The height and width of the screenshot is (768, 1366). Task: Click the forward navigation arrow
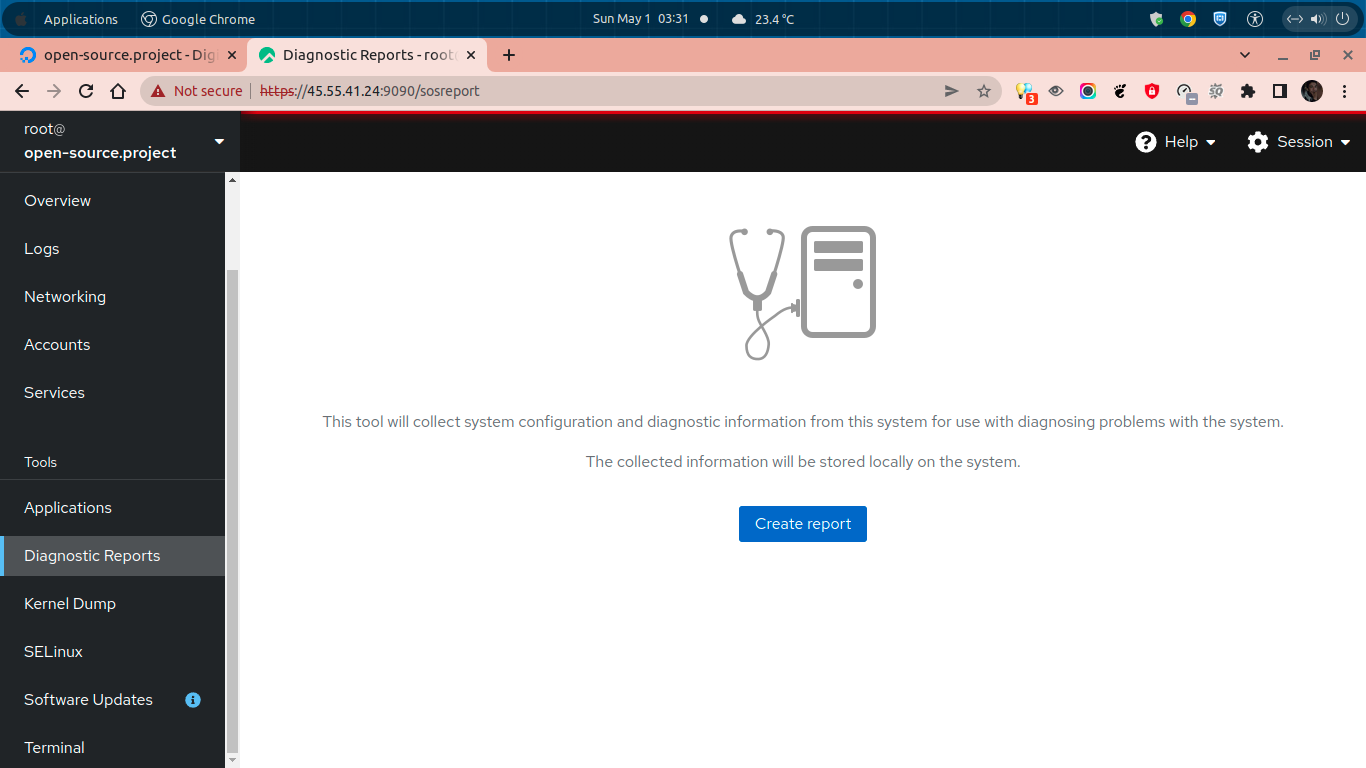coord(54,91)
